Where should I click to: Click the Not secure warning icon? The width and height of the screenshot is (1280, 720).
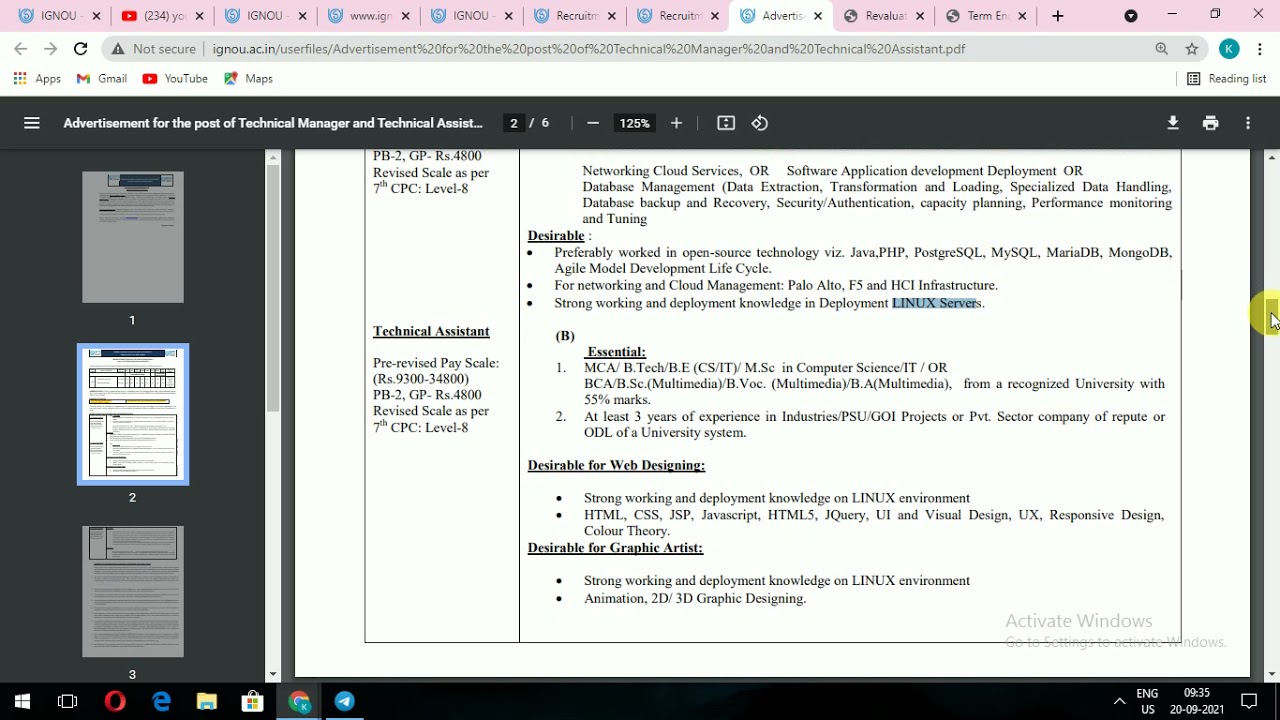pyautogui.click(x=118, y=49)
